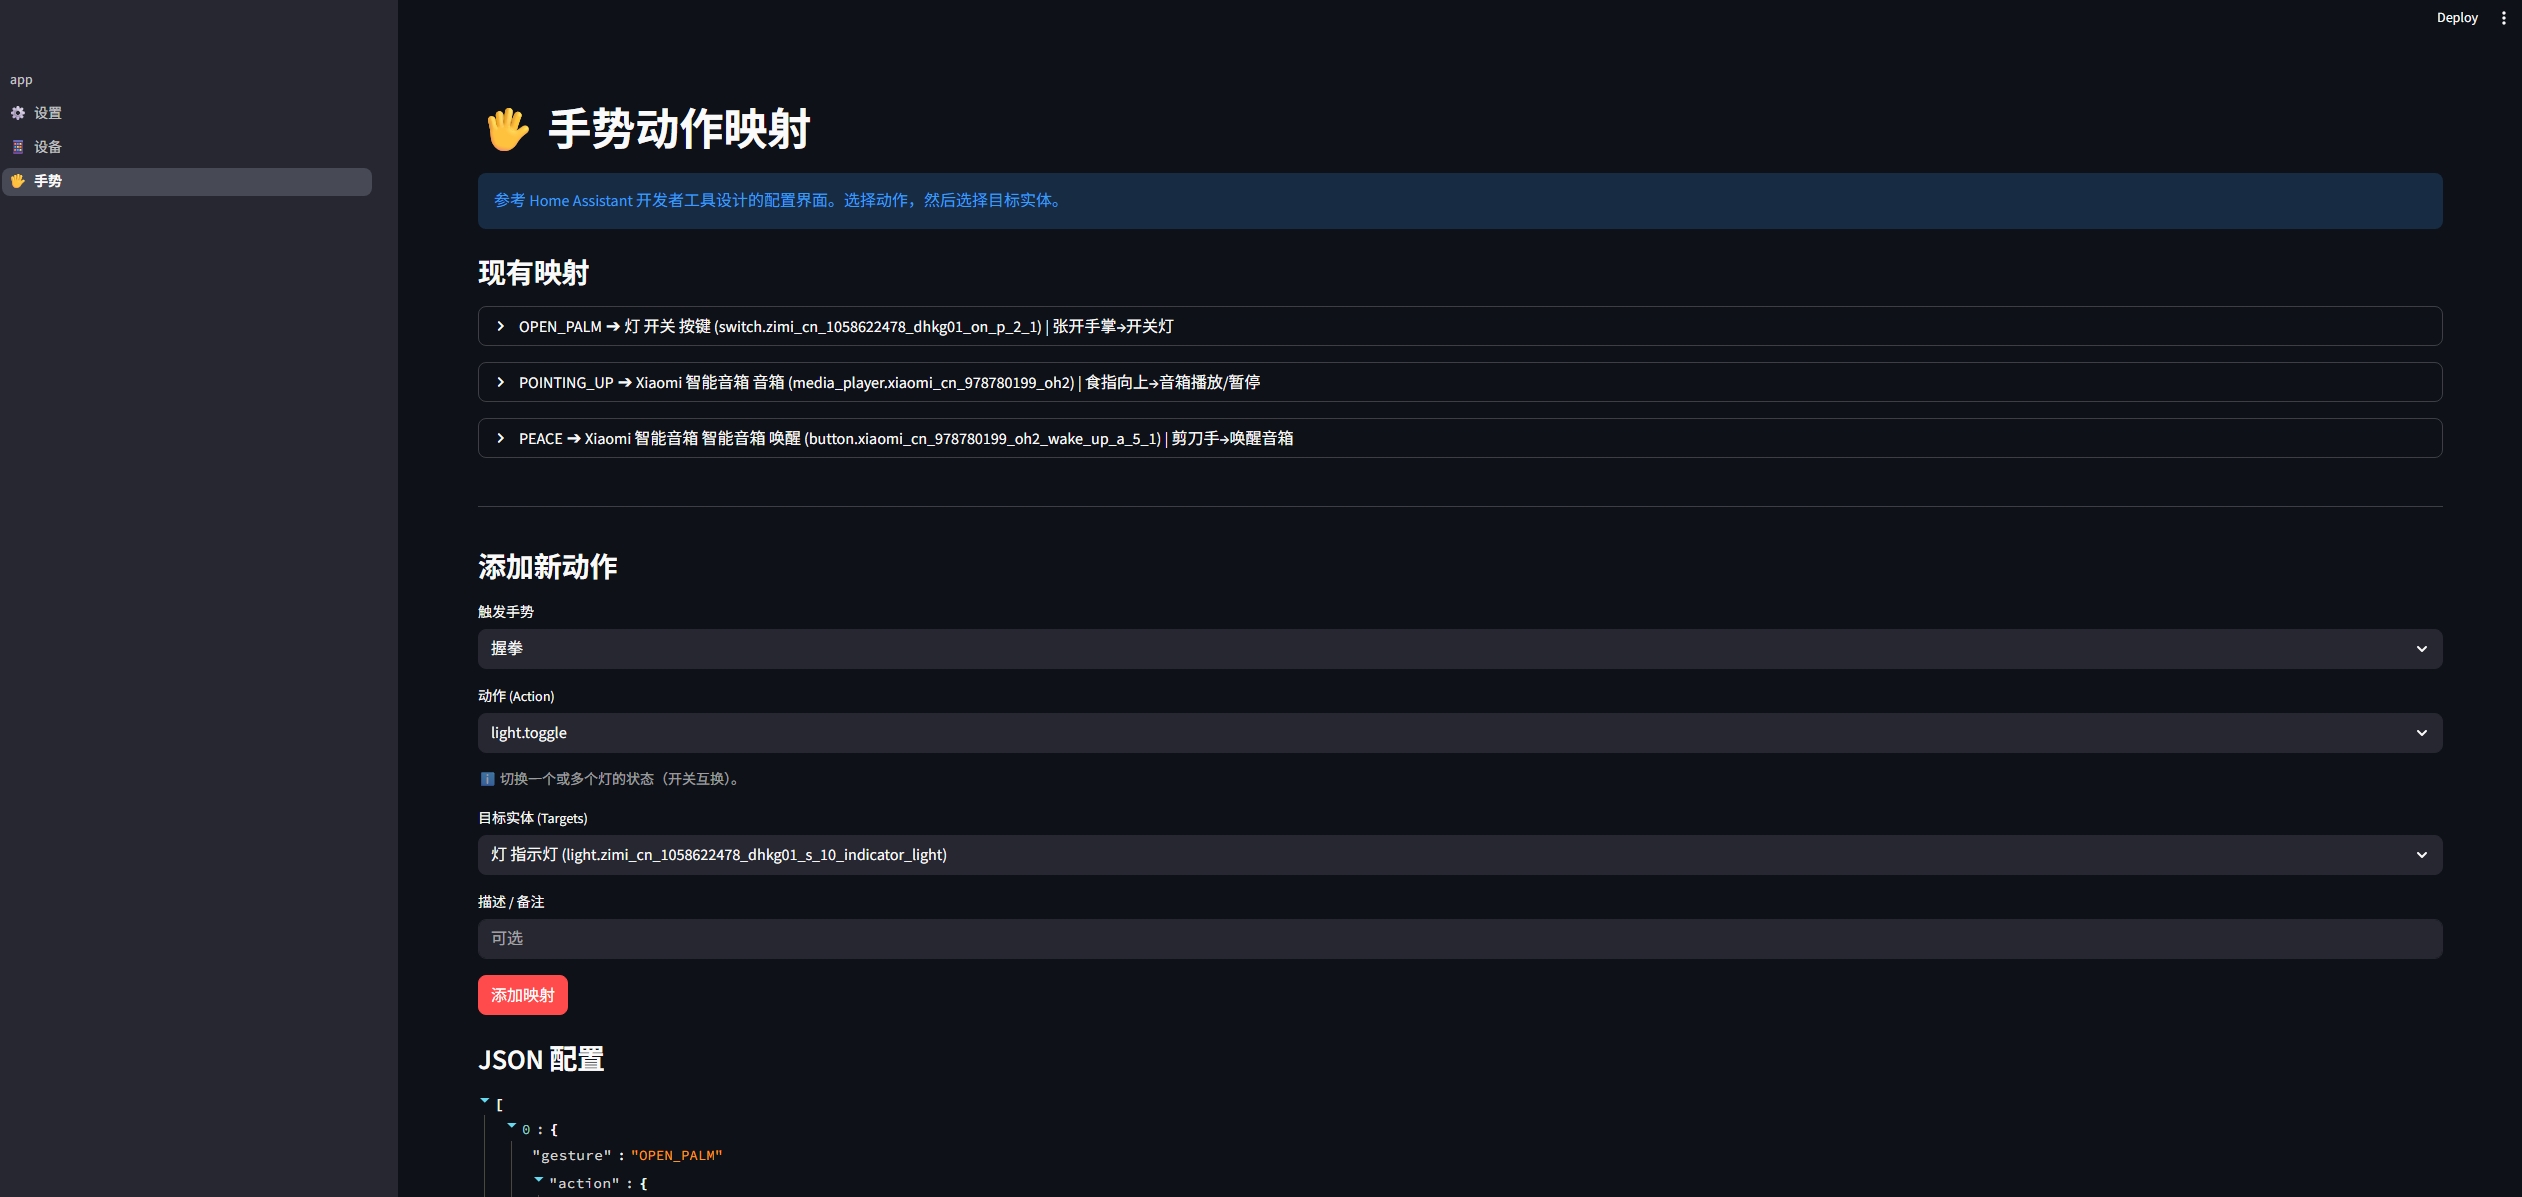Go to the 设备 page

pos(48,147)
